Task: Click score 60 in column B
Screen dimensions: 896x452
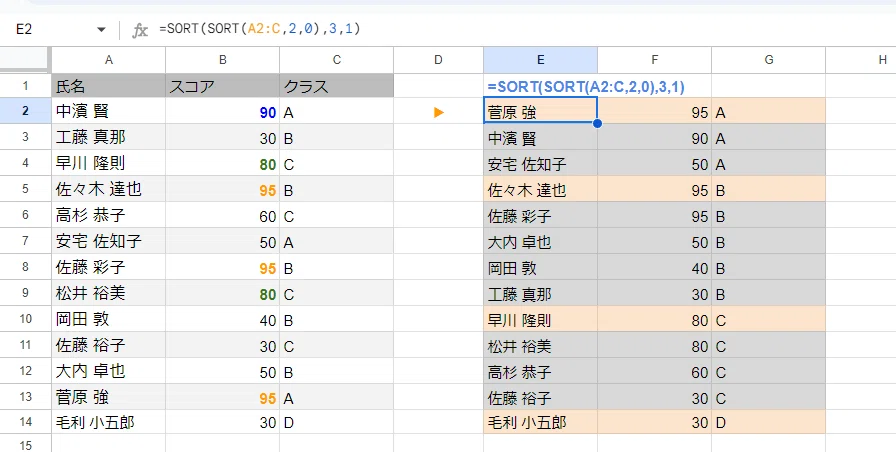Action: 267,217
